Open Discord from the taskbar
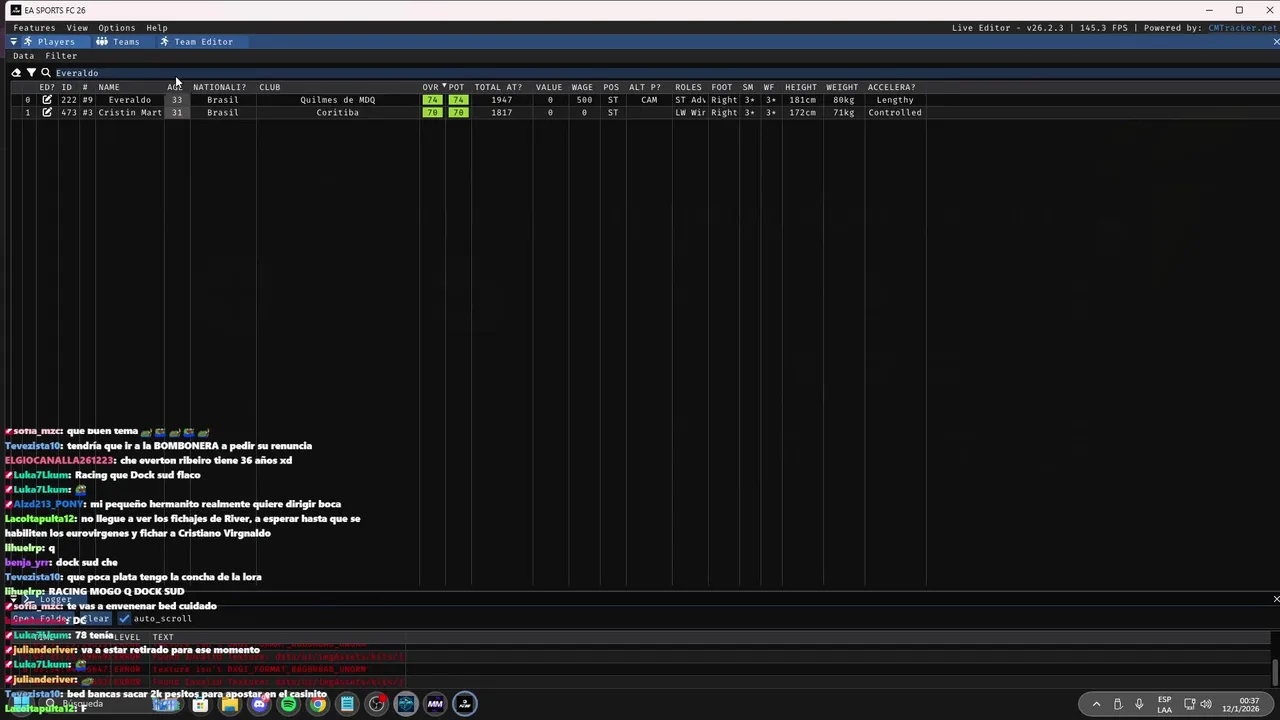The image size is (1280, 720). (x=259, y=704)
